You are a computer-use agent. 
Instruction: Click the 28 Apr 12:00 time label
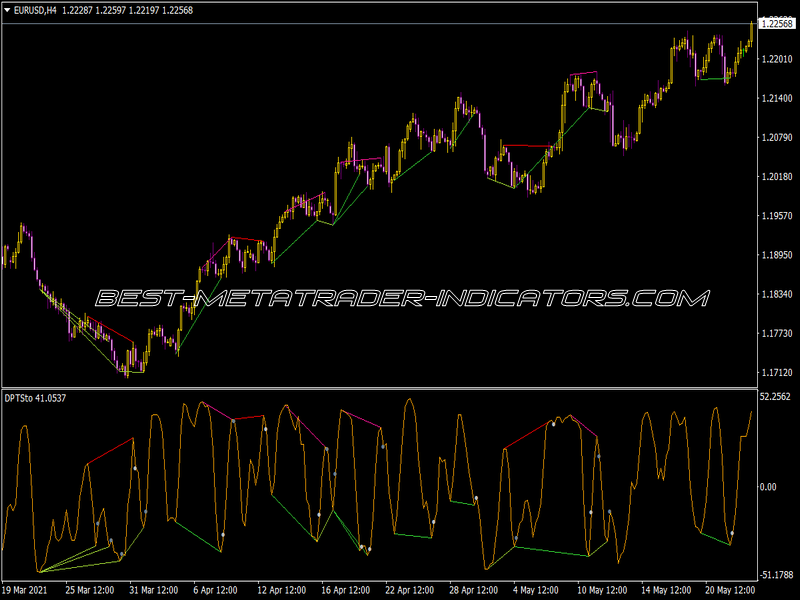point(473,590)
